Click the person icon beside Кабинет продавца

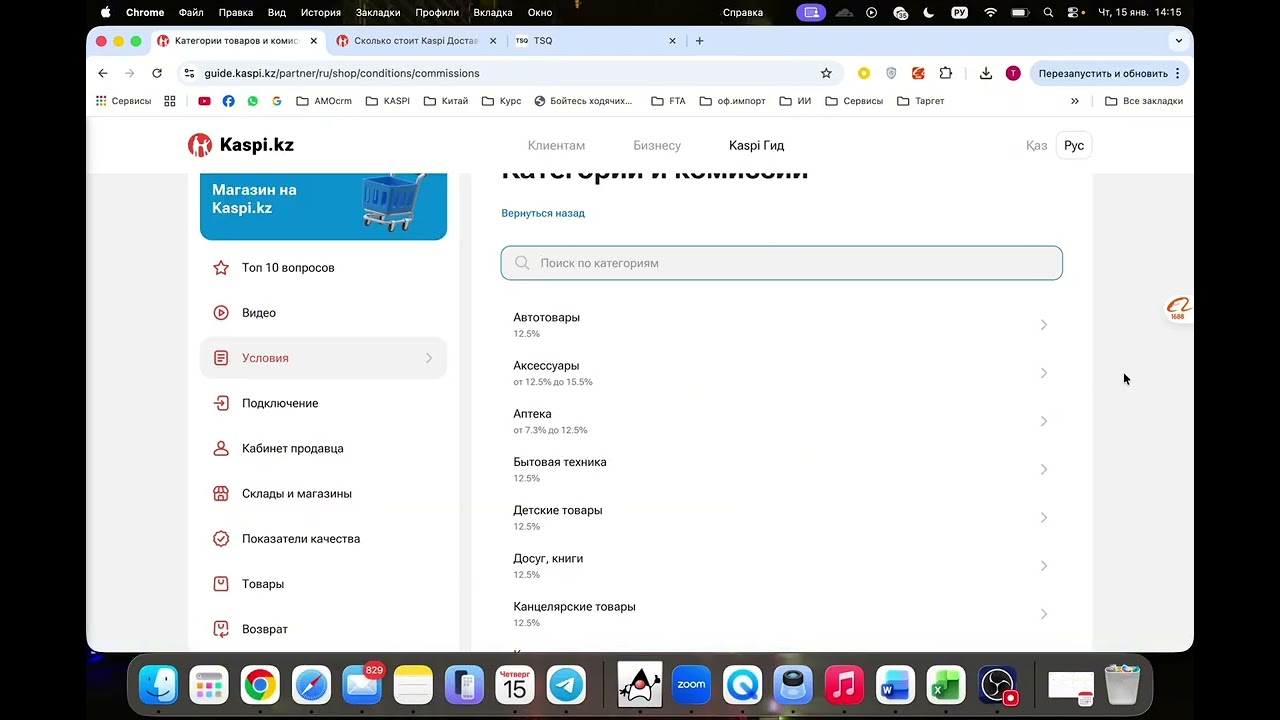(x=221, y=448)
